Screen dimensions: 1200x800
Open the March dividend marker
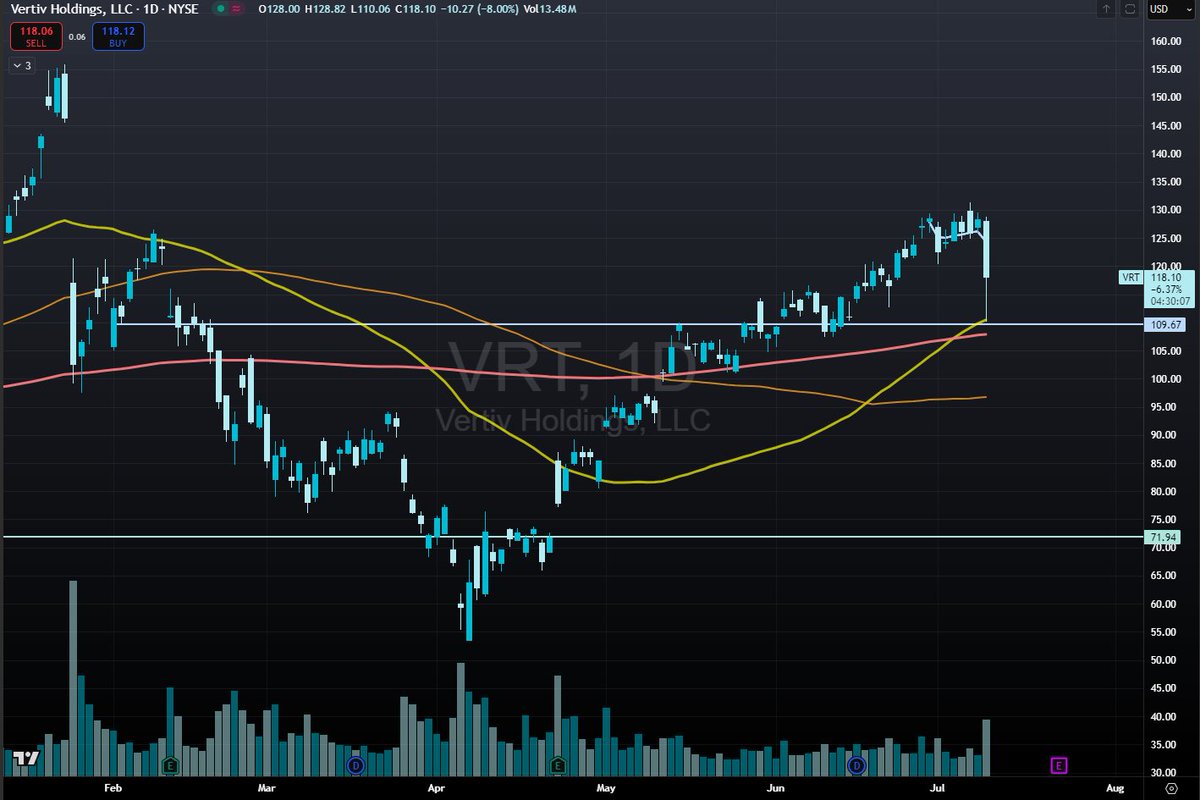355,766
